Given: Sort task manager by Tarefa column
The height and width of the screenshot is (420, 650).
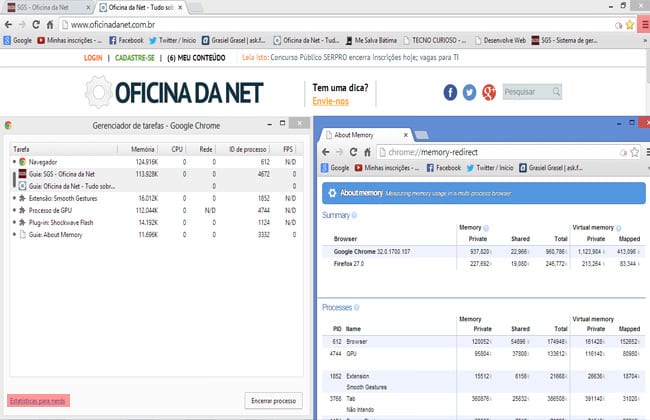Looking at the screenshot, I should point(64,149).
